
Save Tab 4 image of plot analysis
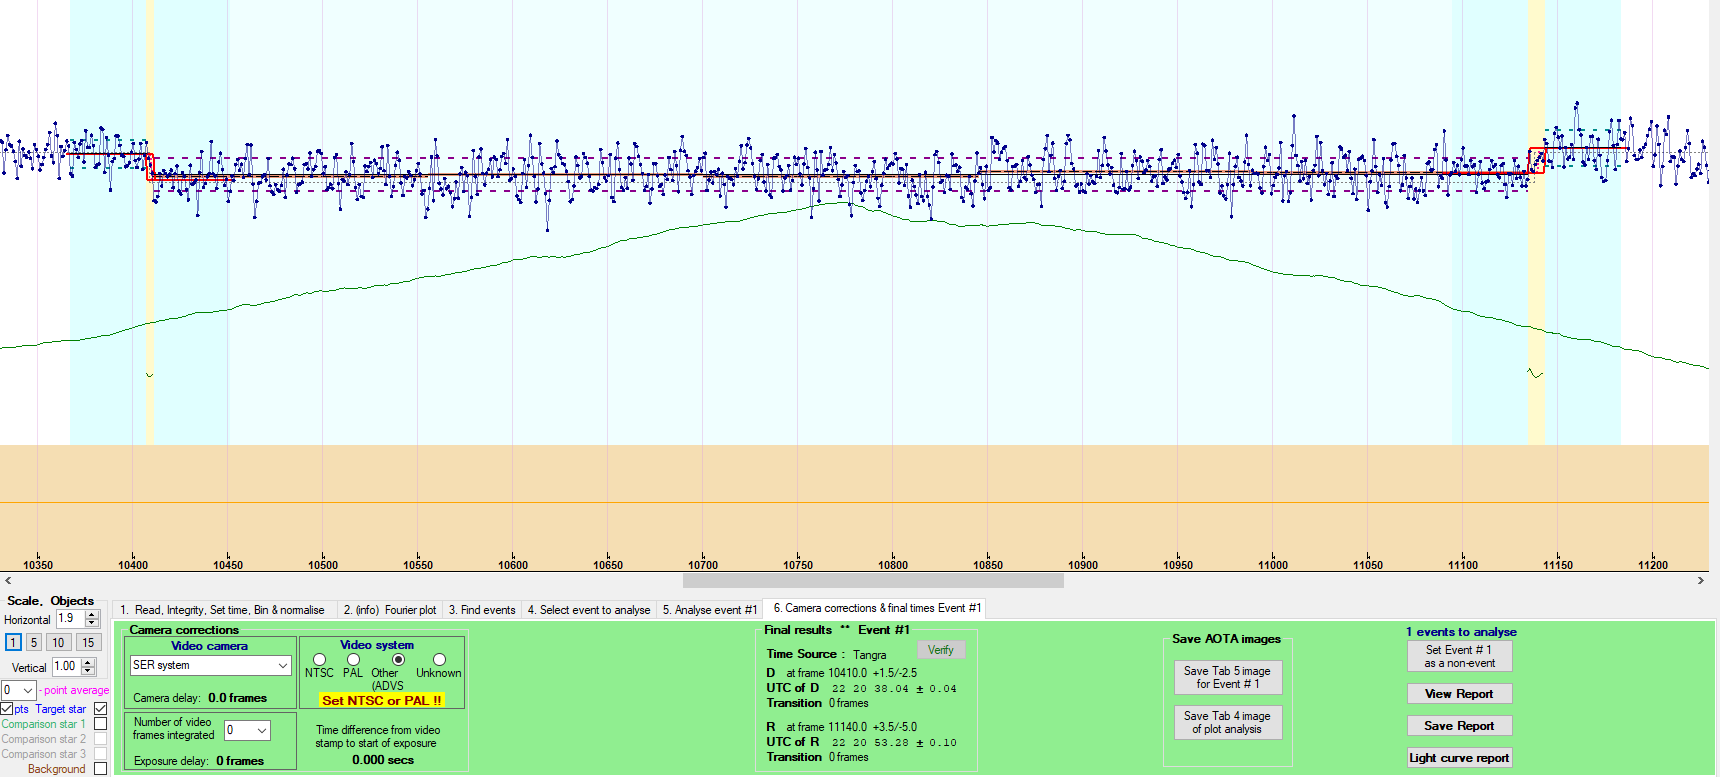(1227, 722)
